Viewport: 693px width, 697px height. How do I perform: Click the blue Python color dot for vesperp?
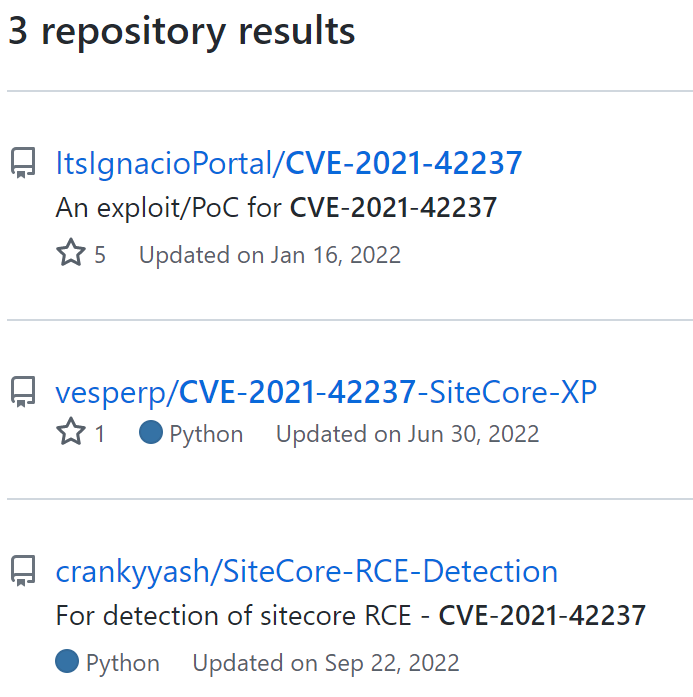(x=151, y=432)
